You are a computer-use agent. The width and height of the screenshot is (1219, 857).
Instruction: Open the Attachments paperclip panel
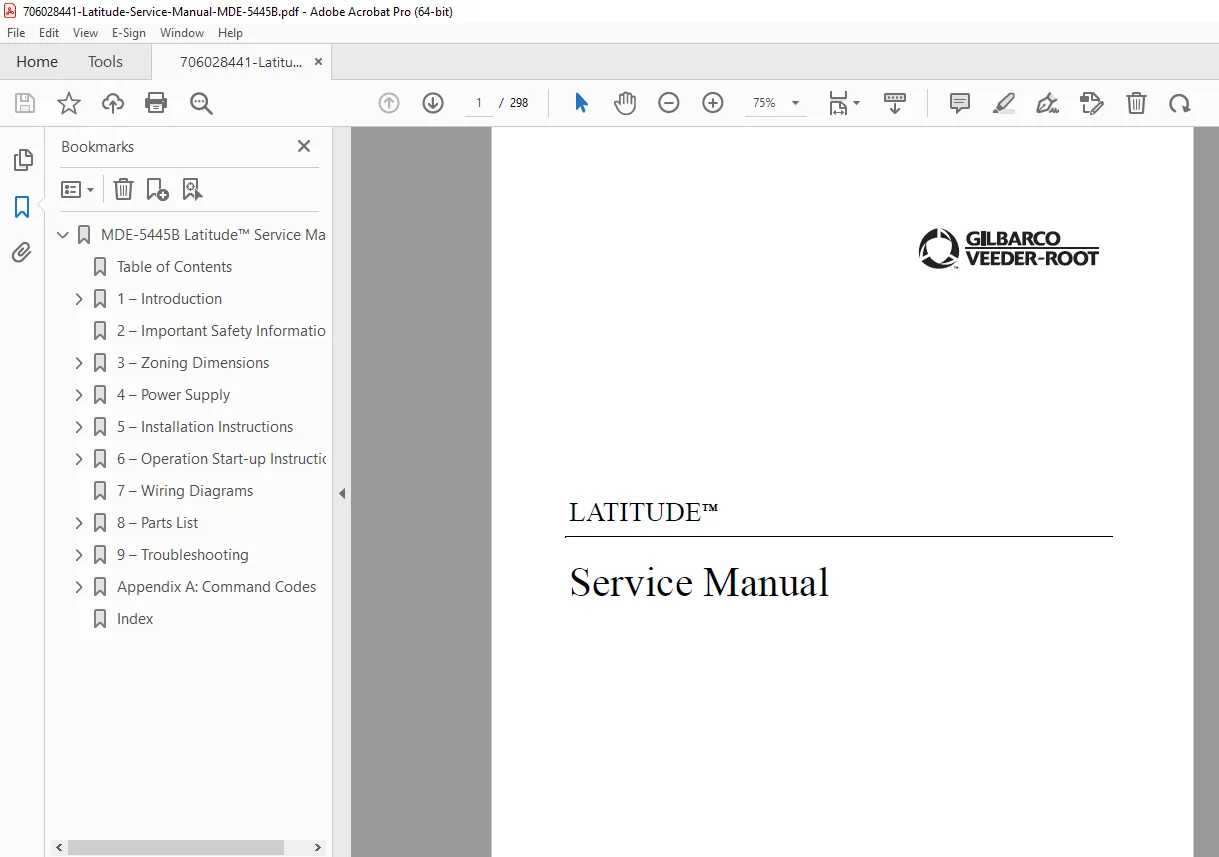[x=22, y=253]
